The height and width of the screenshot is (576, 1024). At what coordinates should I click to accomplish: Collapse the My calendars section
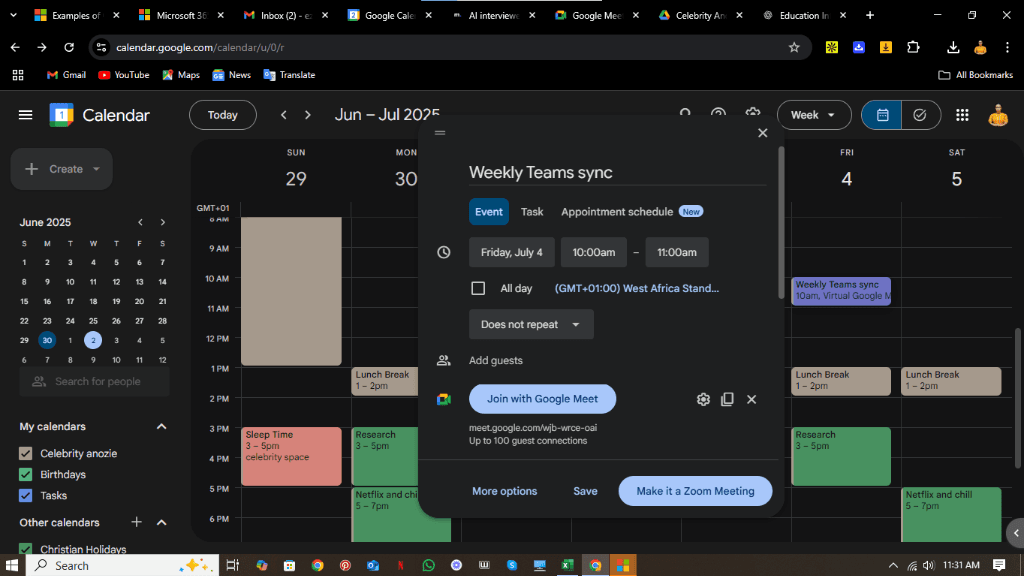162,427
